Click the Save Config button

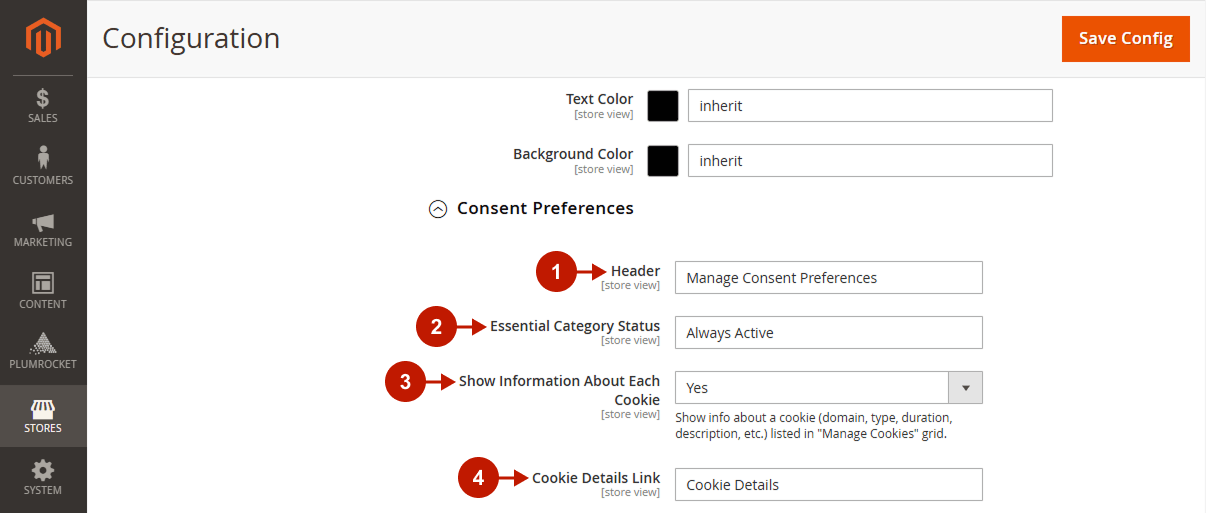tap(1126, 38)
